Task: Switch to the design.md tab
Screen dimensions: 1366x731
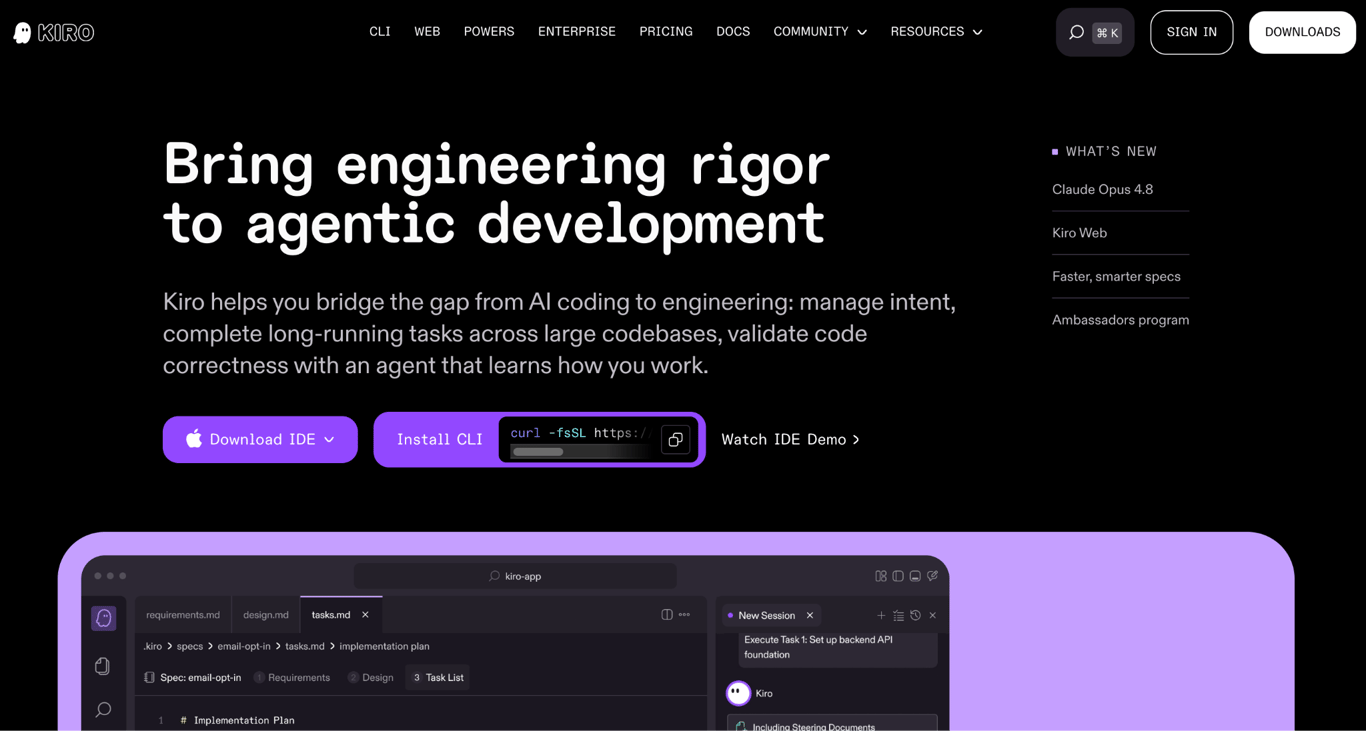Action: pyautogui.click(x=266, y=615)
